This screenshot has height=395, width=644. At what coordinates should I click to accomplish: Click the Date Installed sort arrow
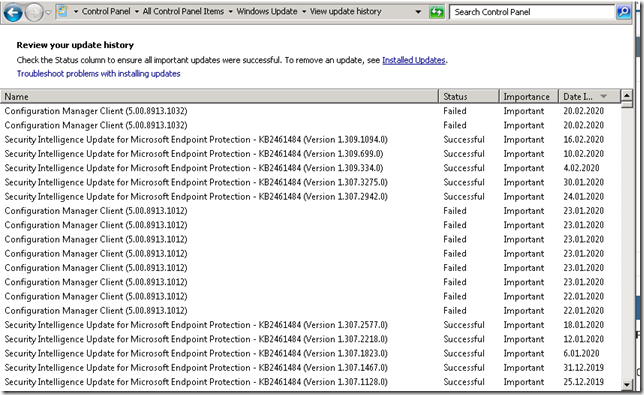click(603, 96)
